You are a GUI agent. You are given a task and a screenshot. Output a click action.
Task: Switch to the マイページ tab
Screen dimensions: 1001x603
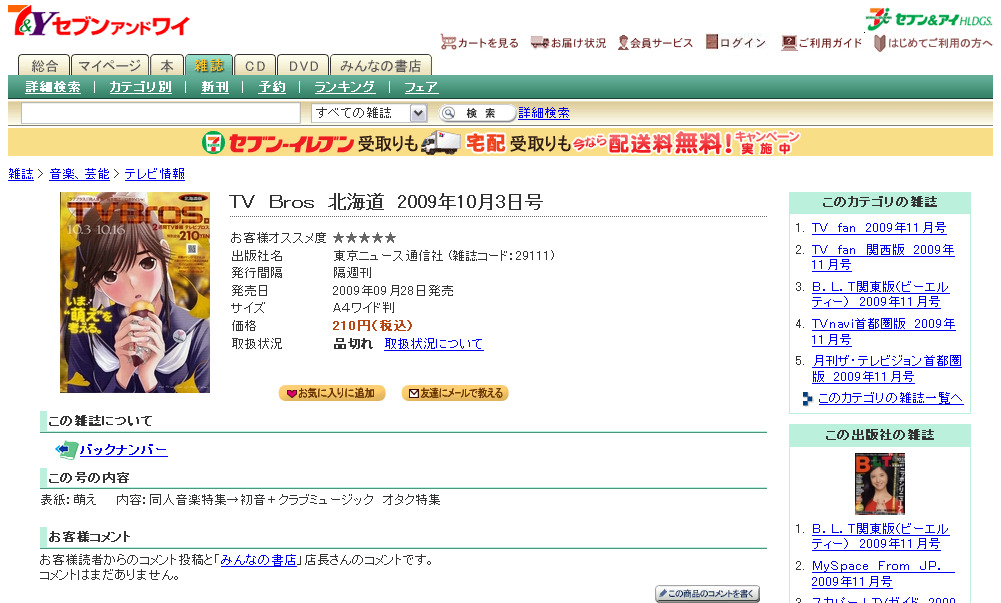click(x=109, y=66)
